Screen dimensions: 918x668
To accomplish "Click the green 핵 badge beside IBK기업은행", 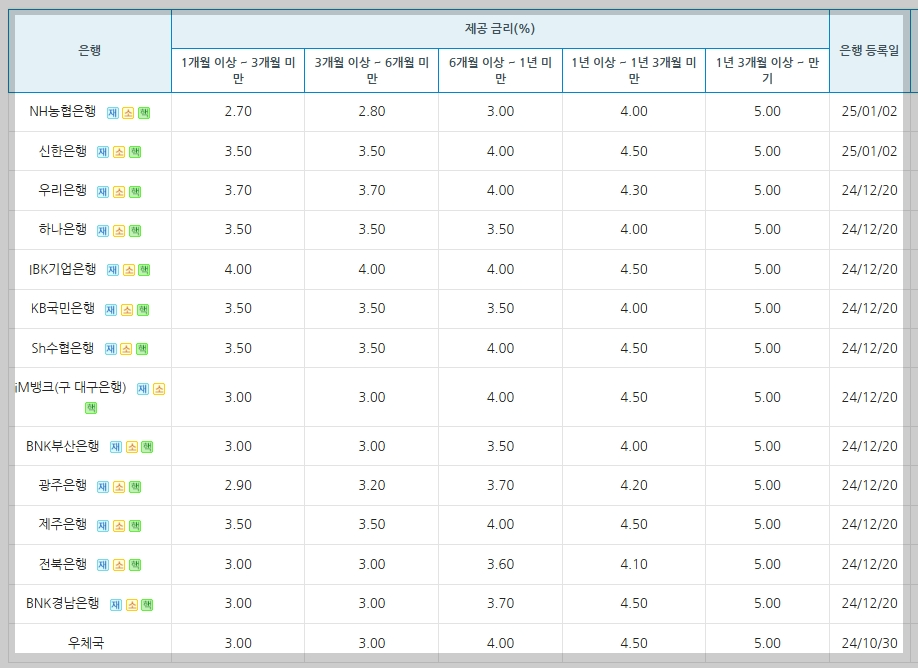I will pos(144,270).
